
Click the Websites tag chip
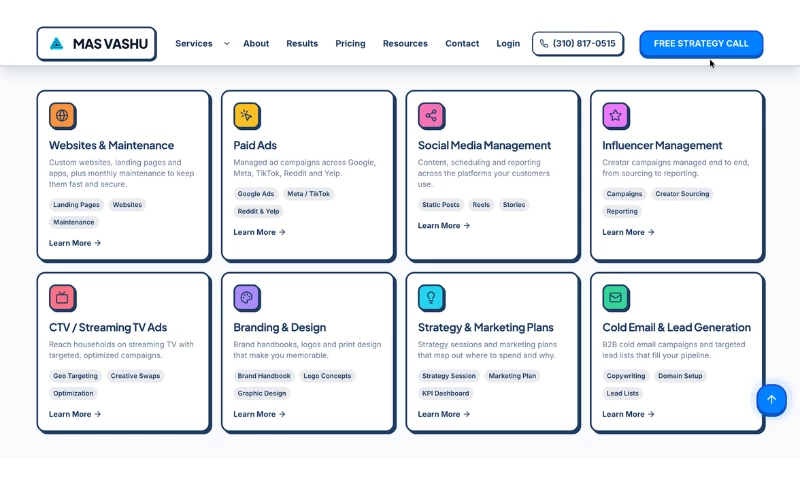click(x=128, y=205)
